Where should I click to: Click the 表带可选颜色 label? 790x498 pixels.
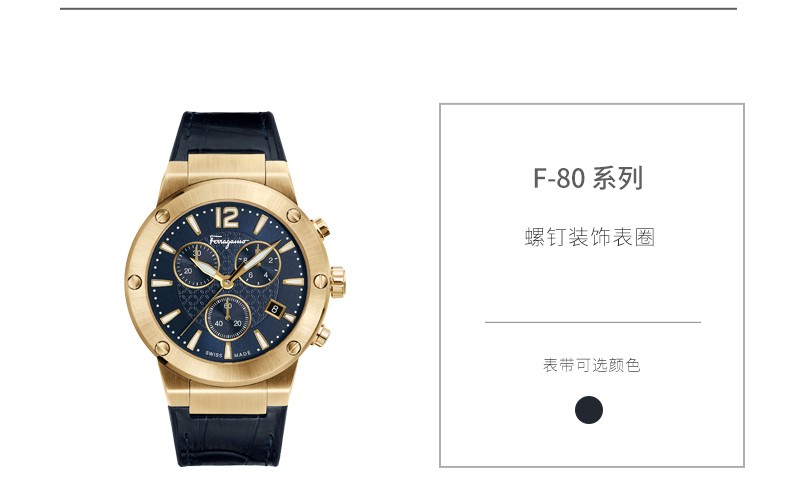pos(591,365)
